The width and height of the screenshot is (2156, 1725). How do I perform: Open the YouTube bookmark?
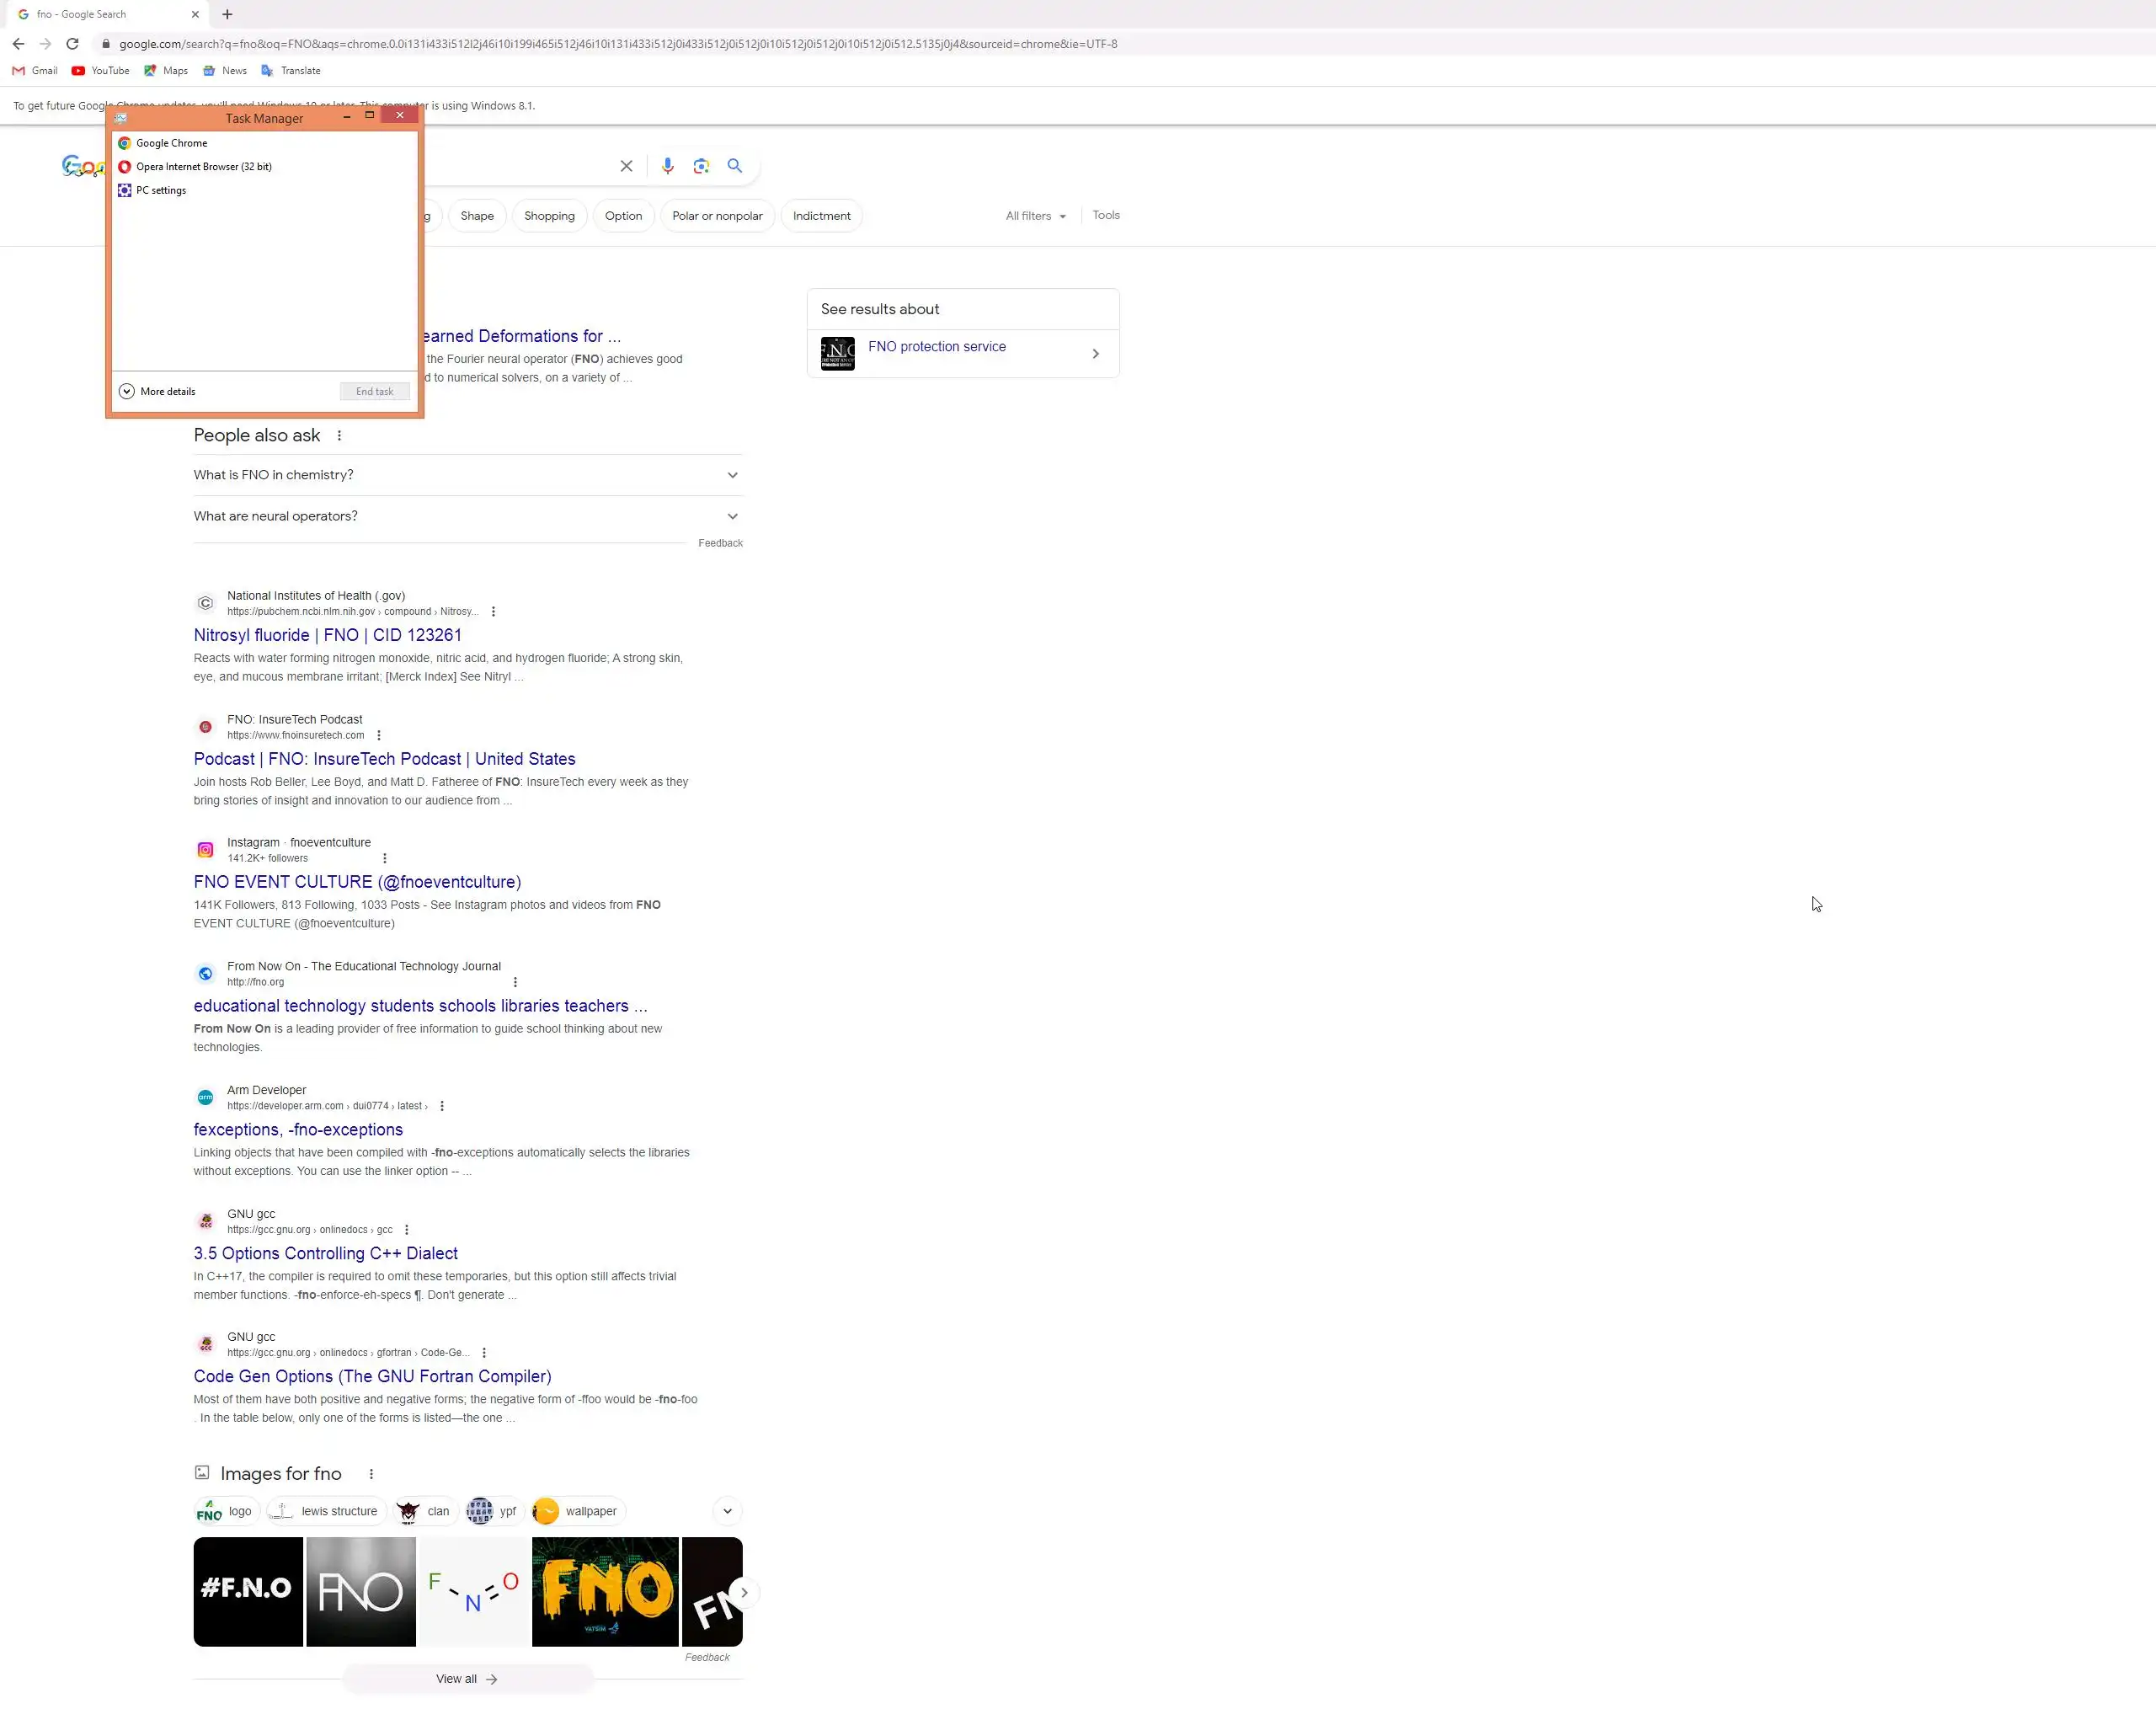coord(101,71)
